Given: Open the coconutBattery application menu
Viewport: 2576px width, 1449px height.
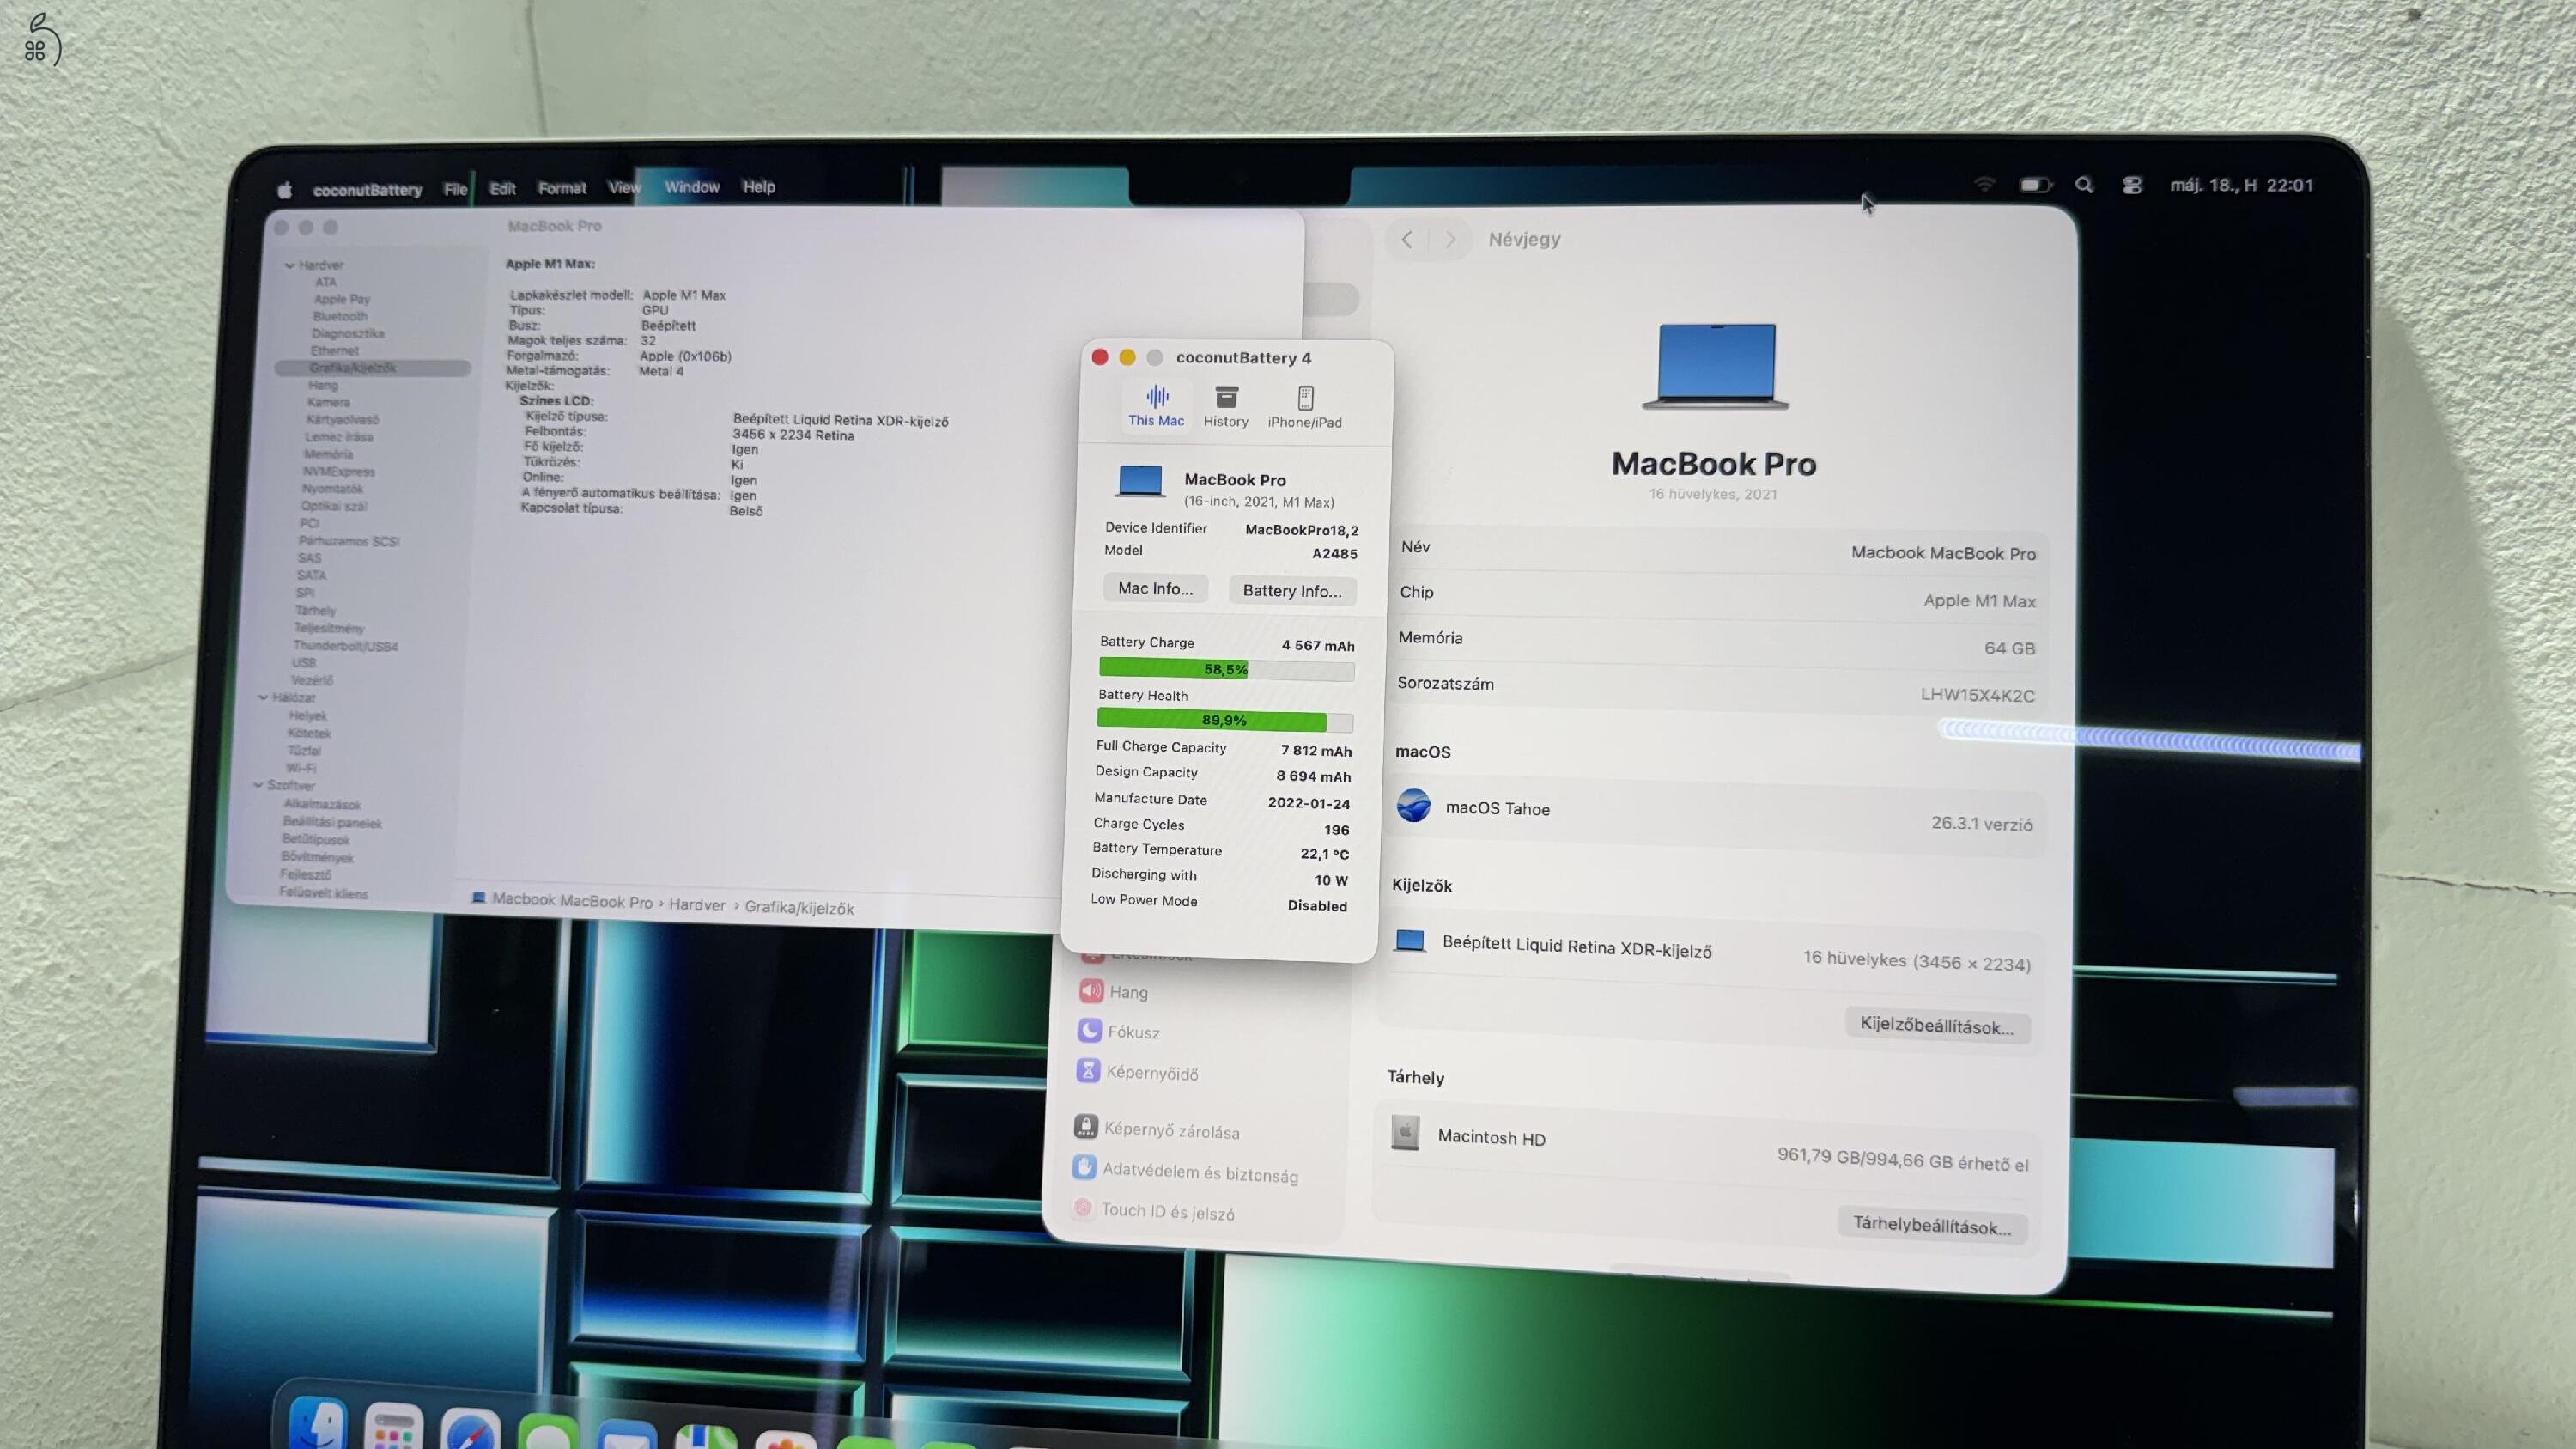Looking at the screenshot, I should [367, 189].
